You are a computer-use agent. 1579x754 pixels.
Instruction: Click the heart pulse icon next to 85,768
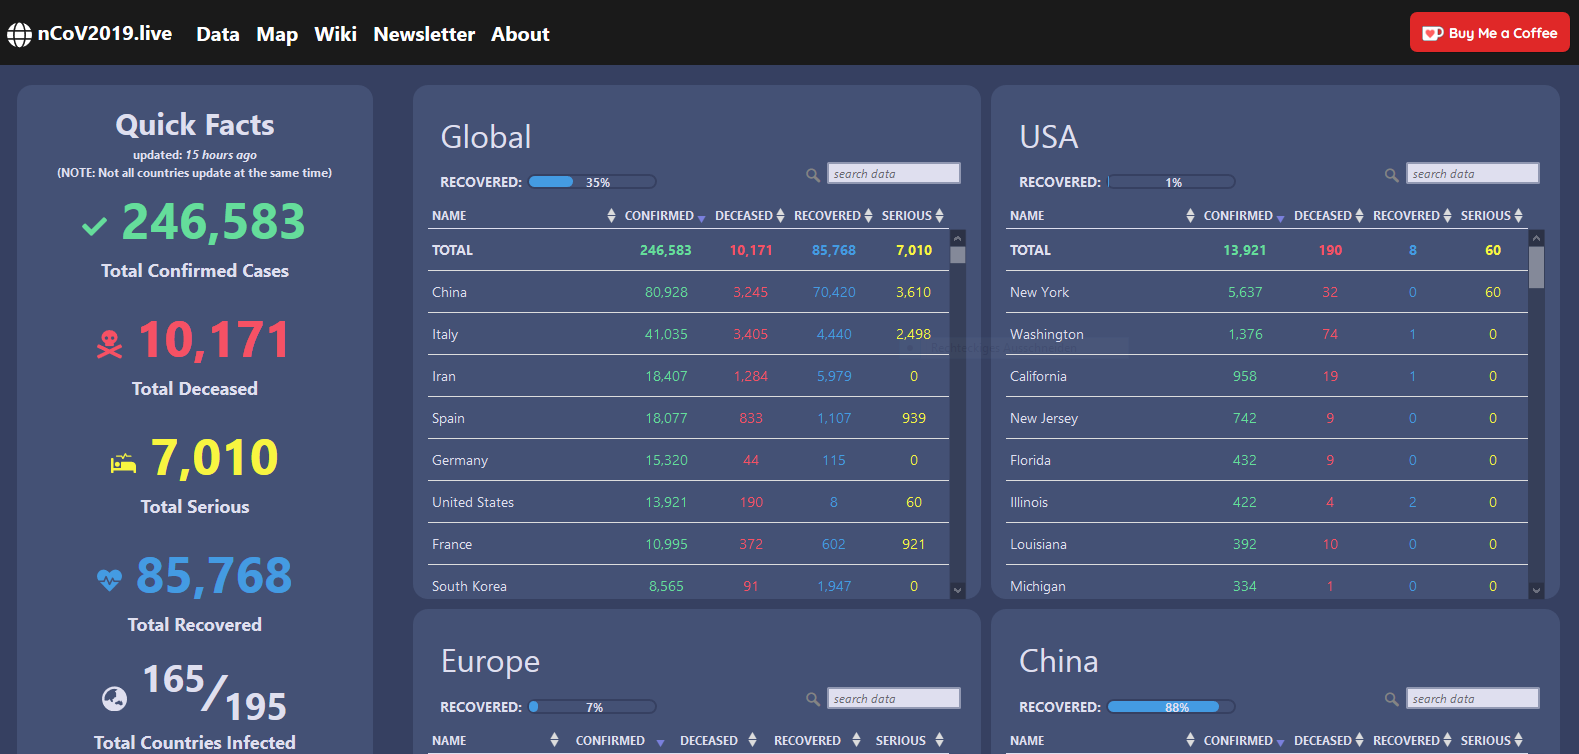pos(109,579)
